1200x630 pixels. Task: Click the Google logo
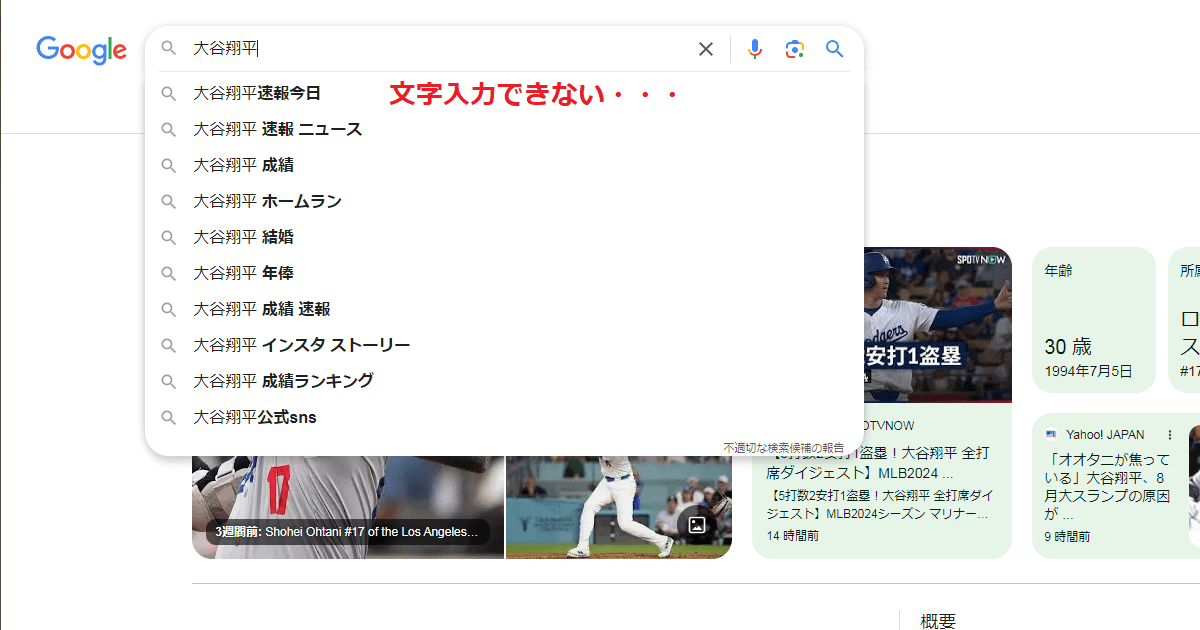pyautogui.click(x=81, y=50)
